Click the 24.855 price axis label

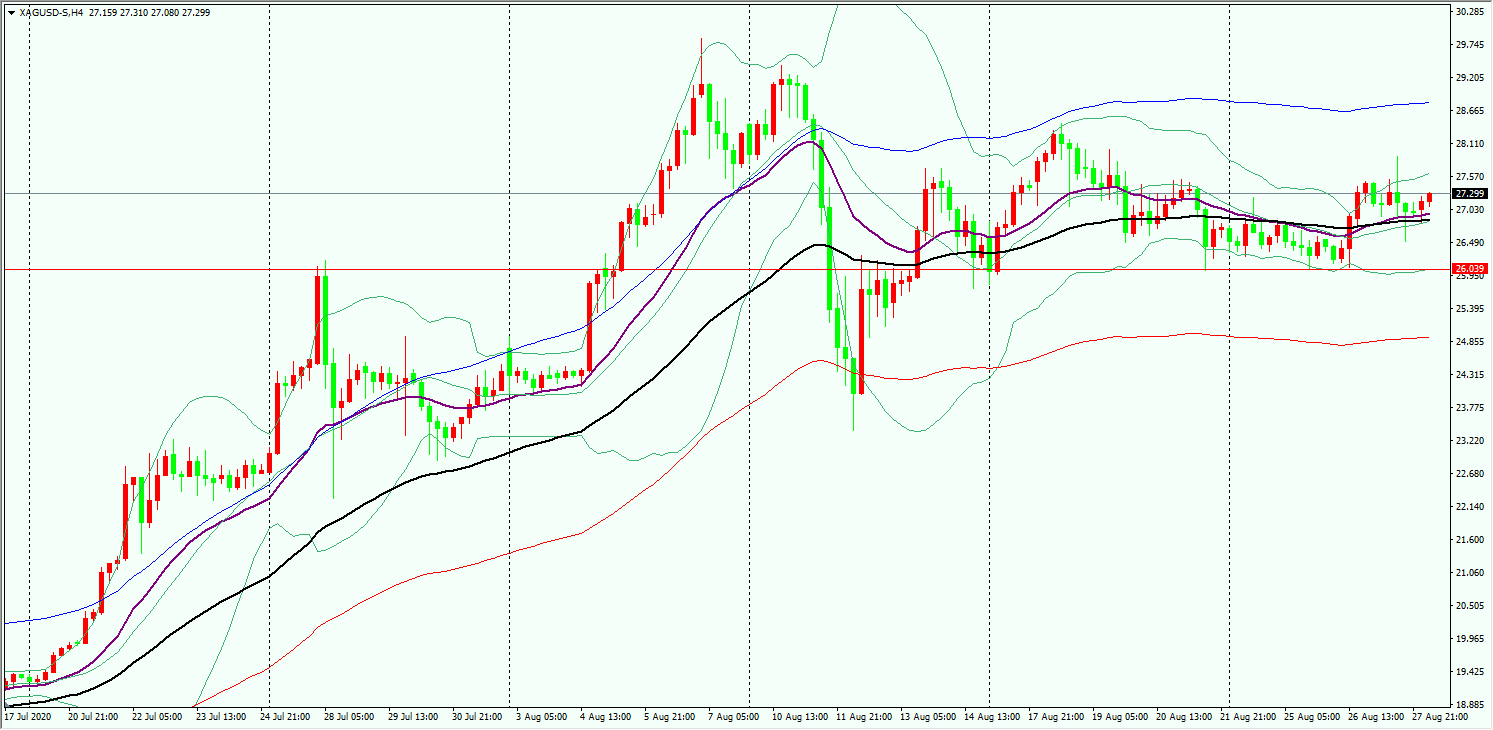[x=1469, y=342]
